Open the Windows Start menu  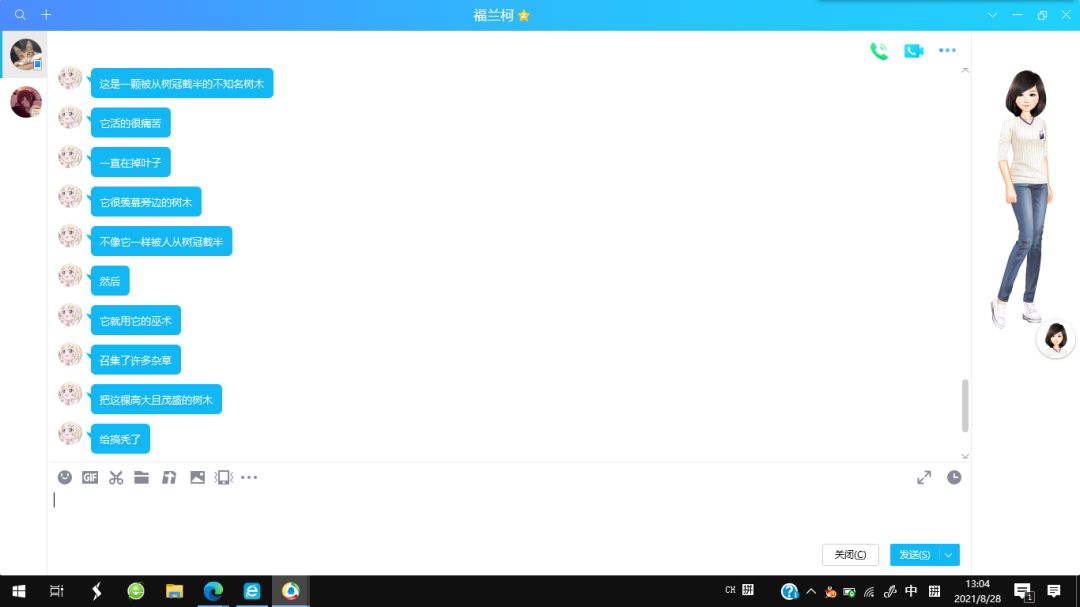19,591
